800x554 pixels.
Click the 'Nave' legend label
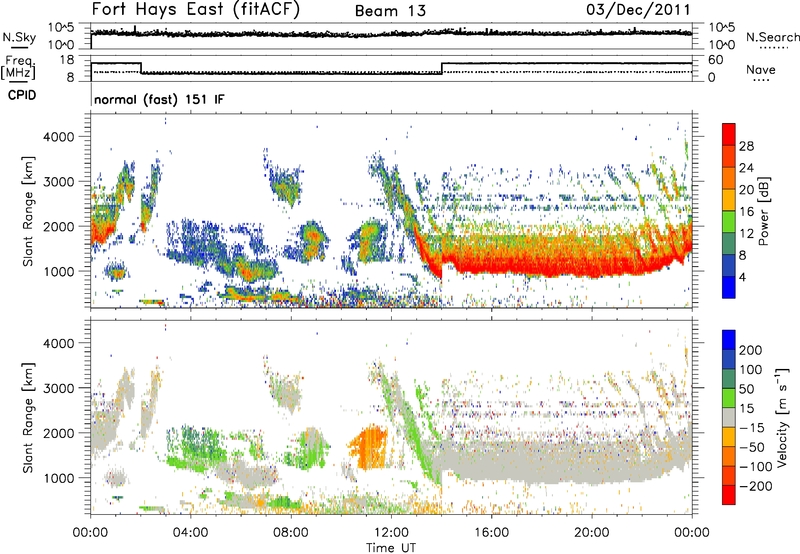coord(760,69)
